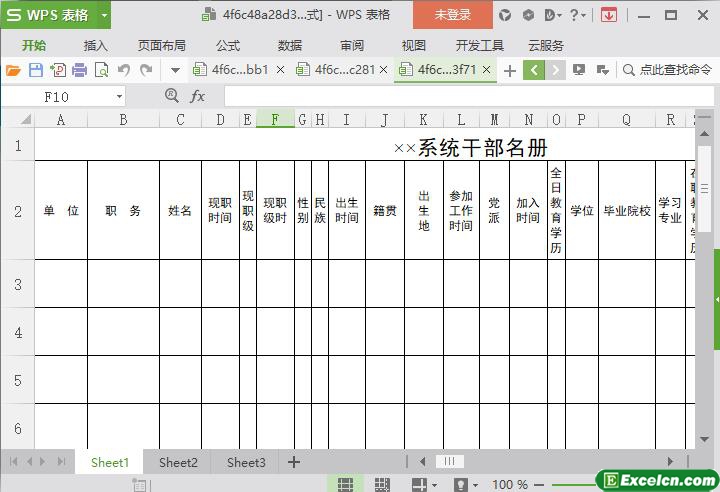Click the open folder icon in toolbar
This screenshot has width=720, height=492.
coord(13,70)
